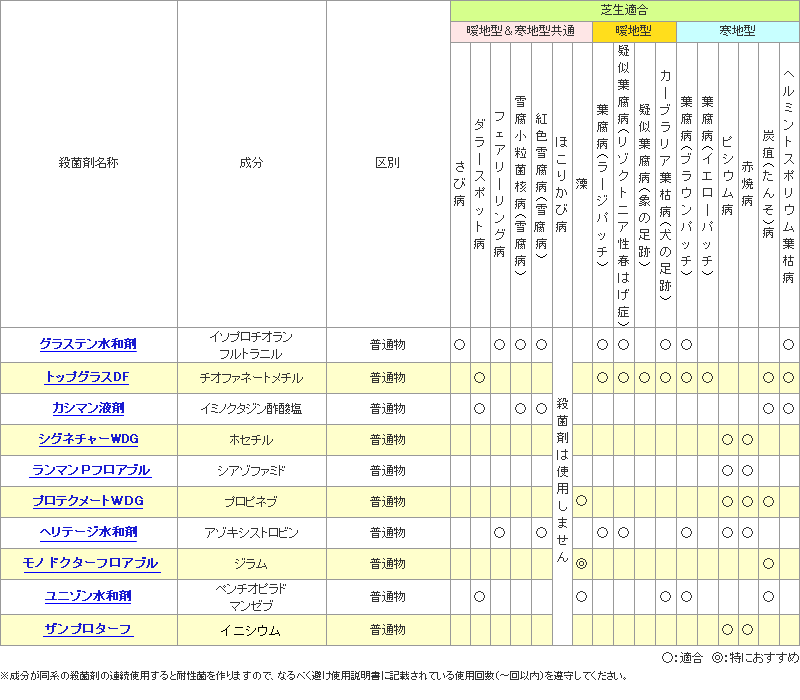800x700 pixels.
Task: Click the アゾキシストロビン ingredient cell
Action: (x=252, y=533)
